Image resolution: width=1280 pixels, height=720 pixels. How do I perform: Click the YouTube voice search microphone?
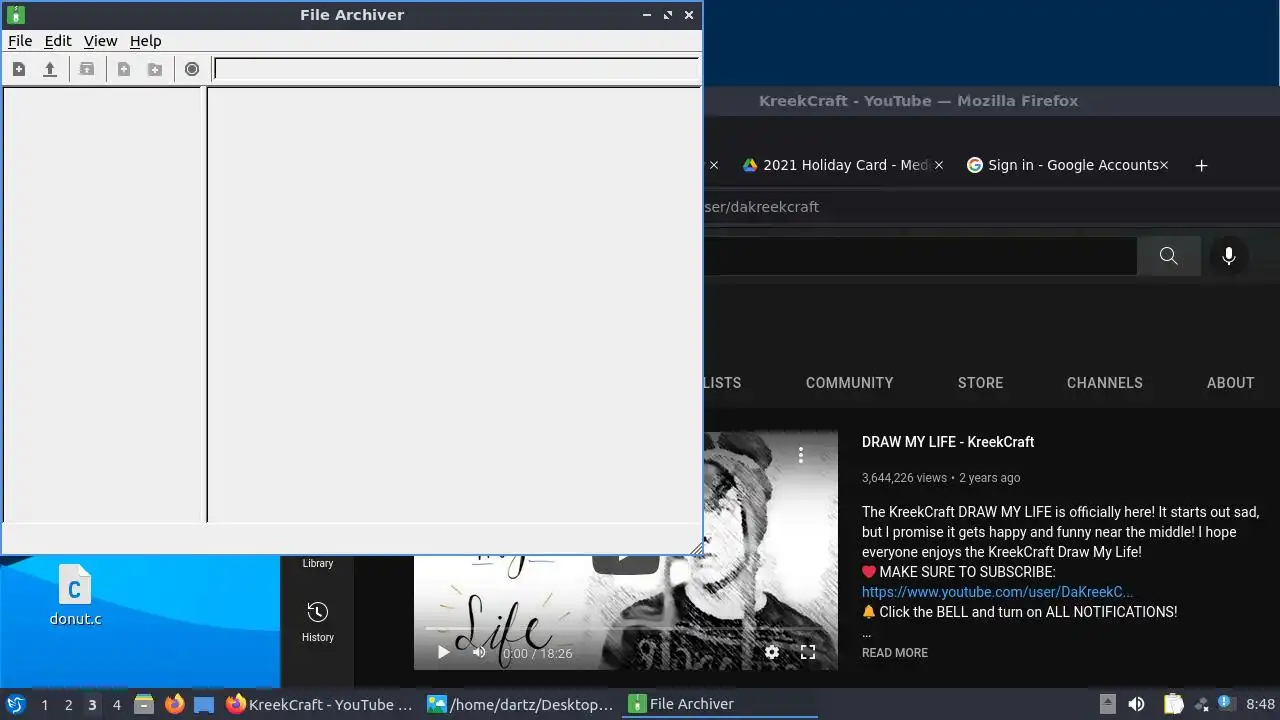tap(1229, 256)
